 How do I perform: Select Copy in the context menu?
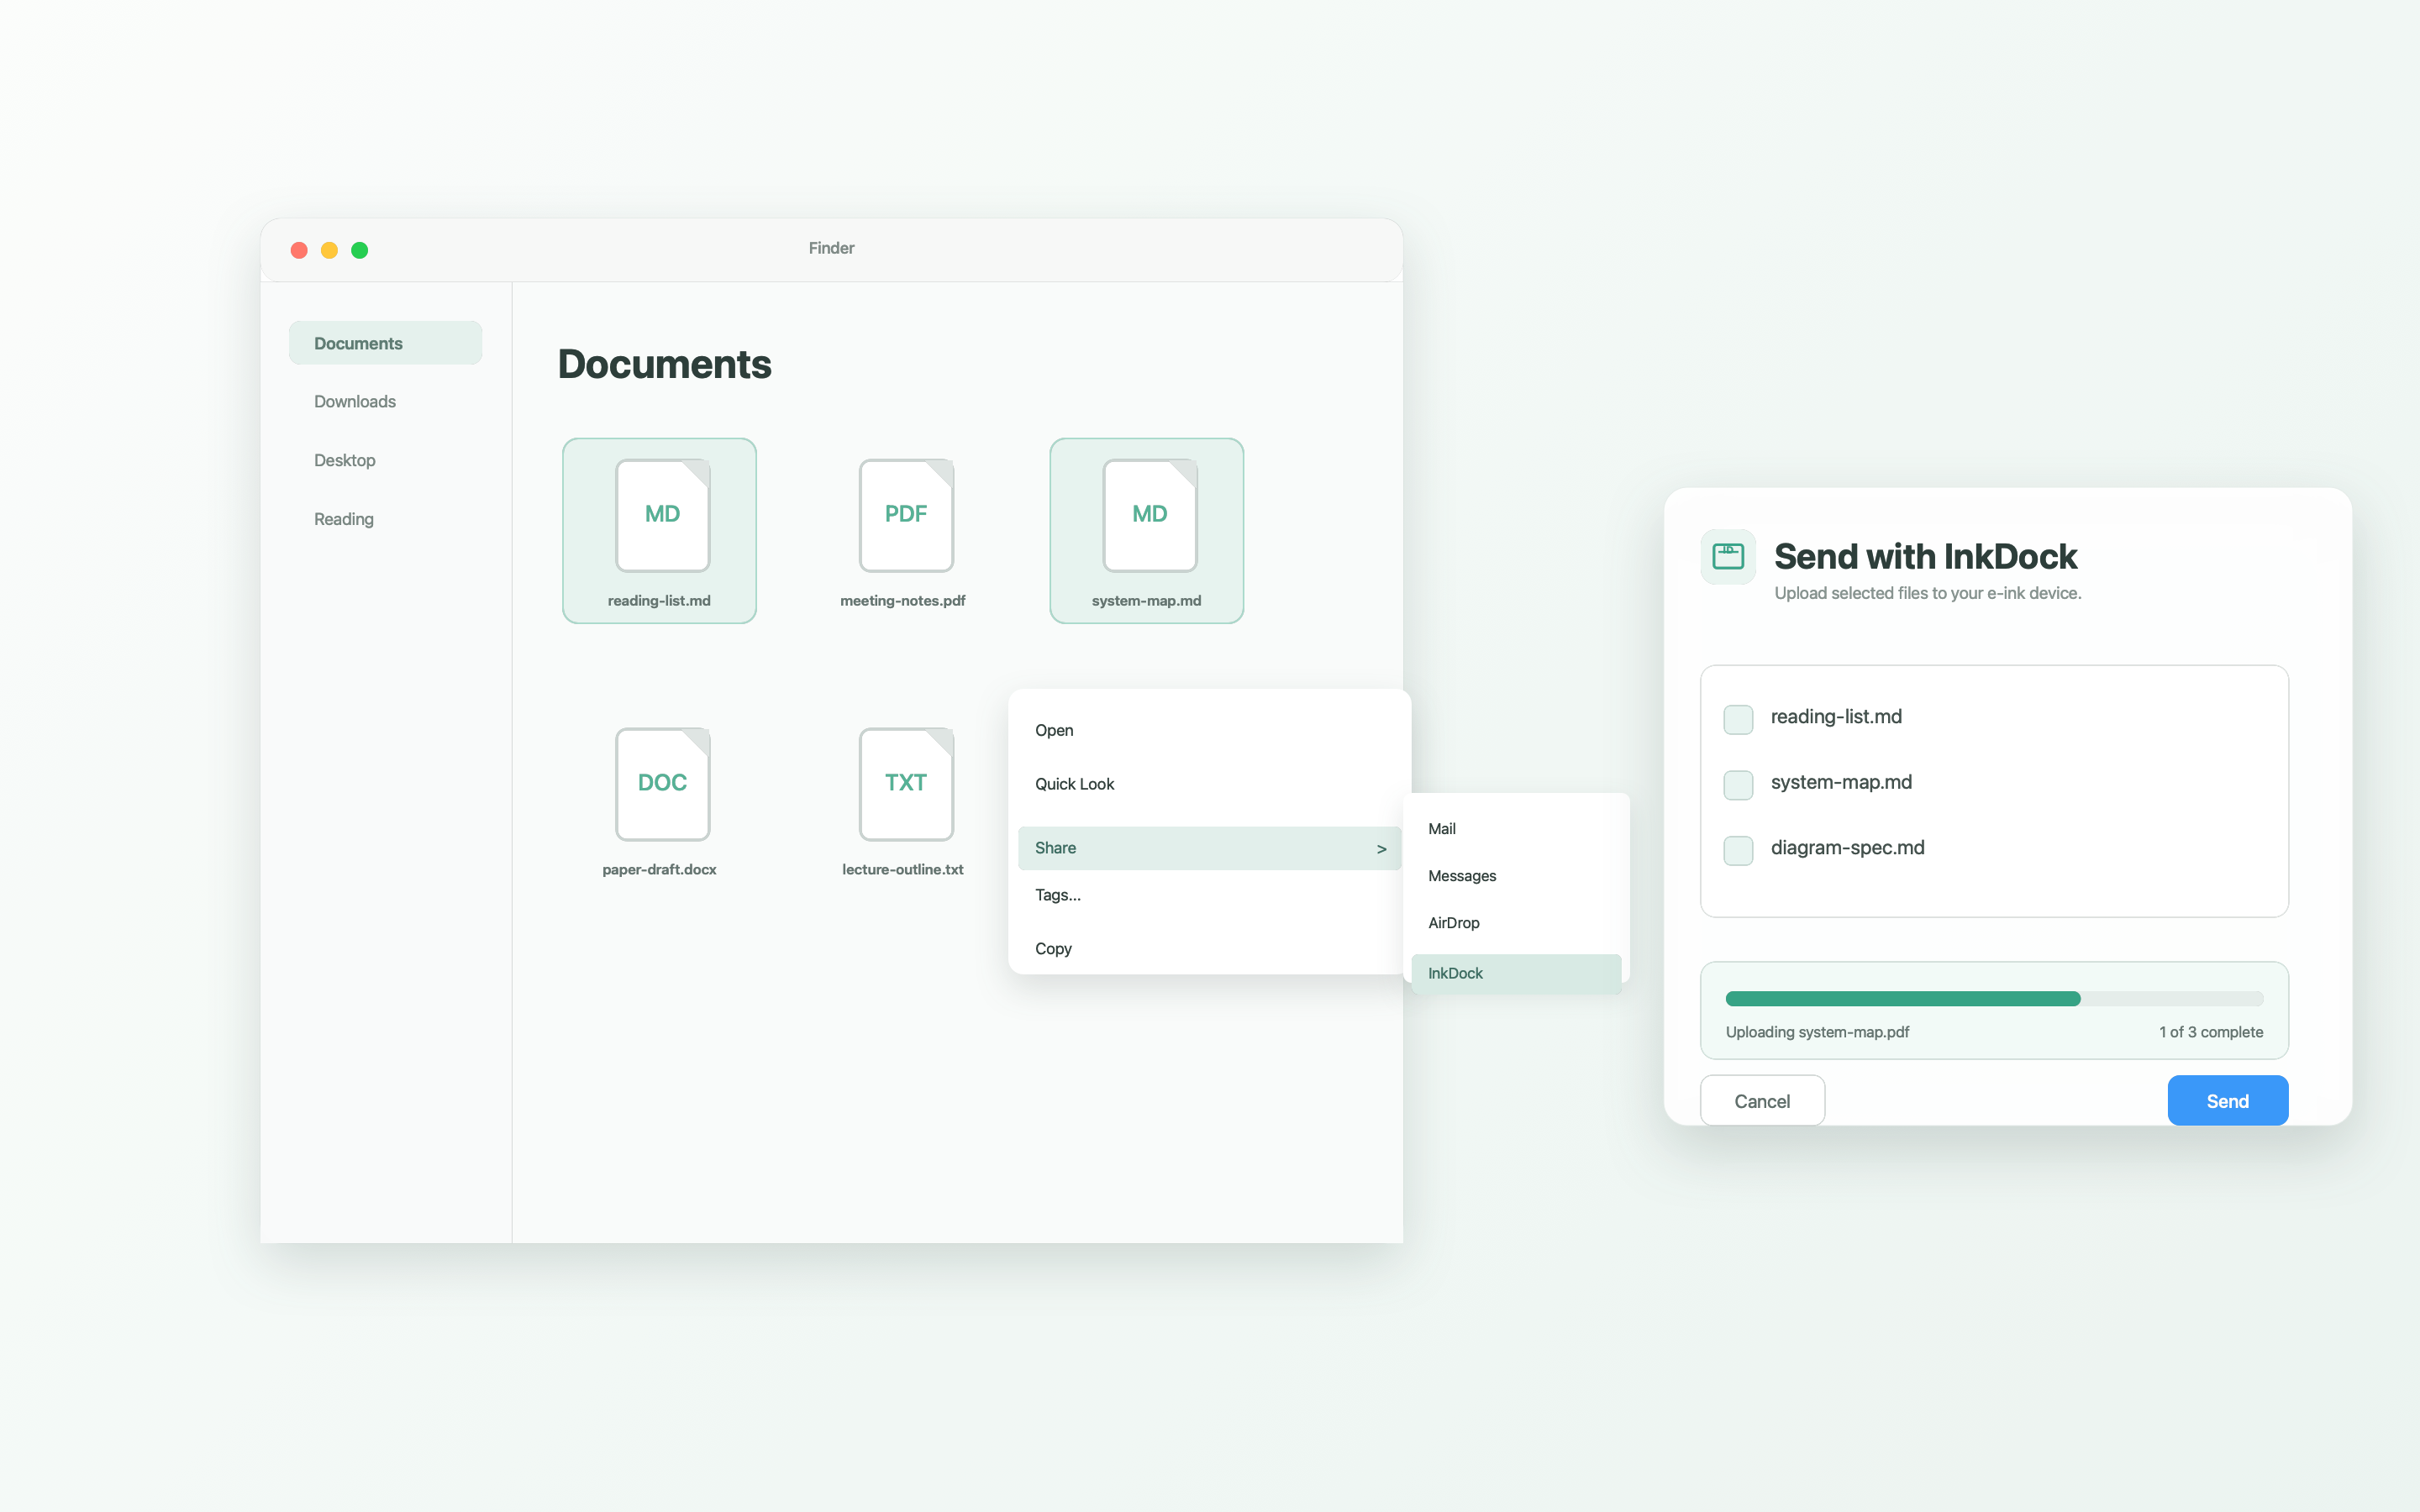[1209, 949]
